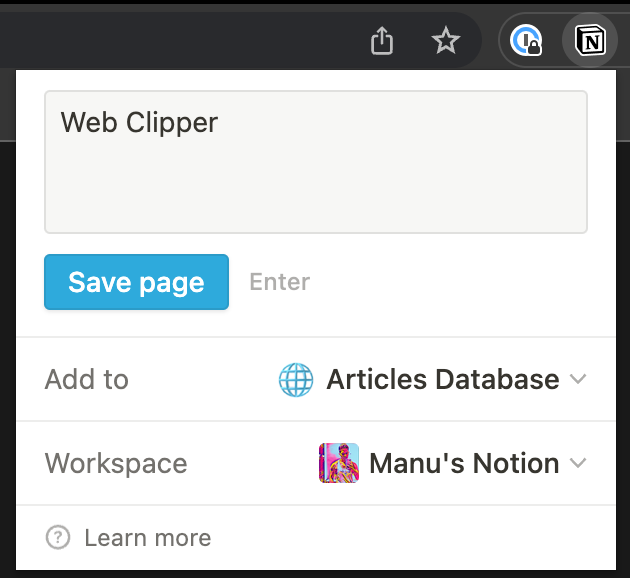This screenshot has height=578, width=630.
Task: Expand the Manu's Notion workspace chevron
Action: coord(577,464)
